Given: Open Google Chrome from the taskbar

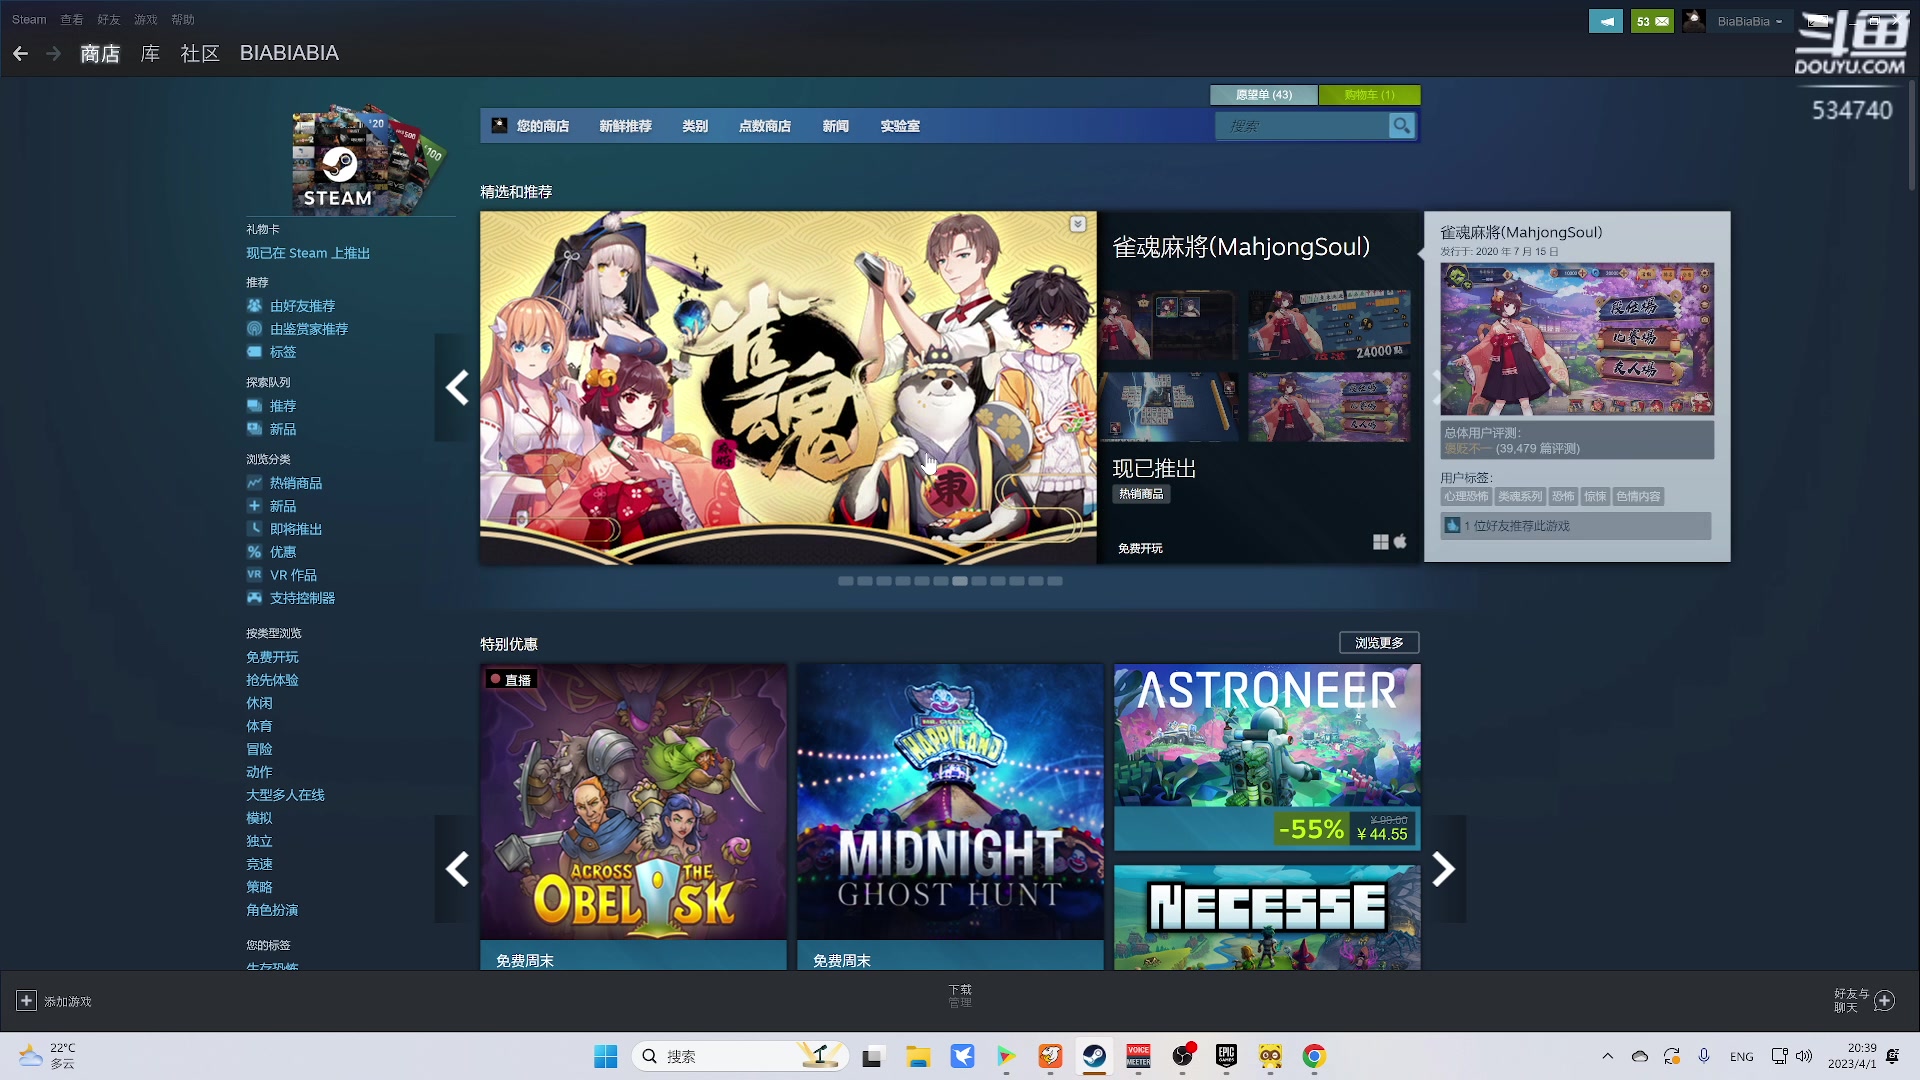Looking at the screenshot, I should 1314,1056.
